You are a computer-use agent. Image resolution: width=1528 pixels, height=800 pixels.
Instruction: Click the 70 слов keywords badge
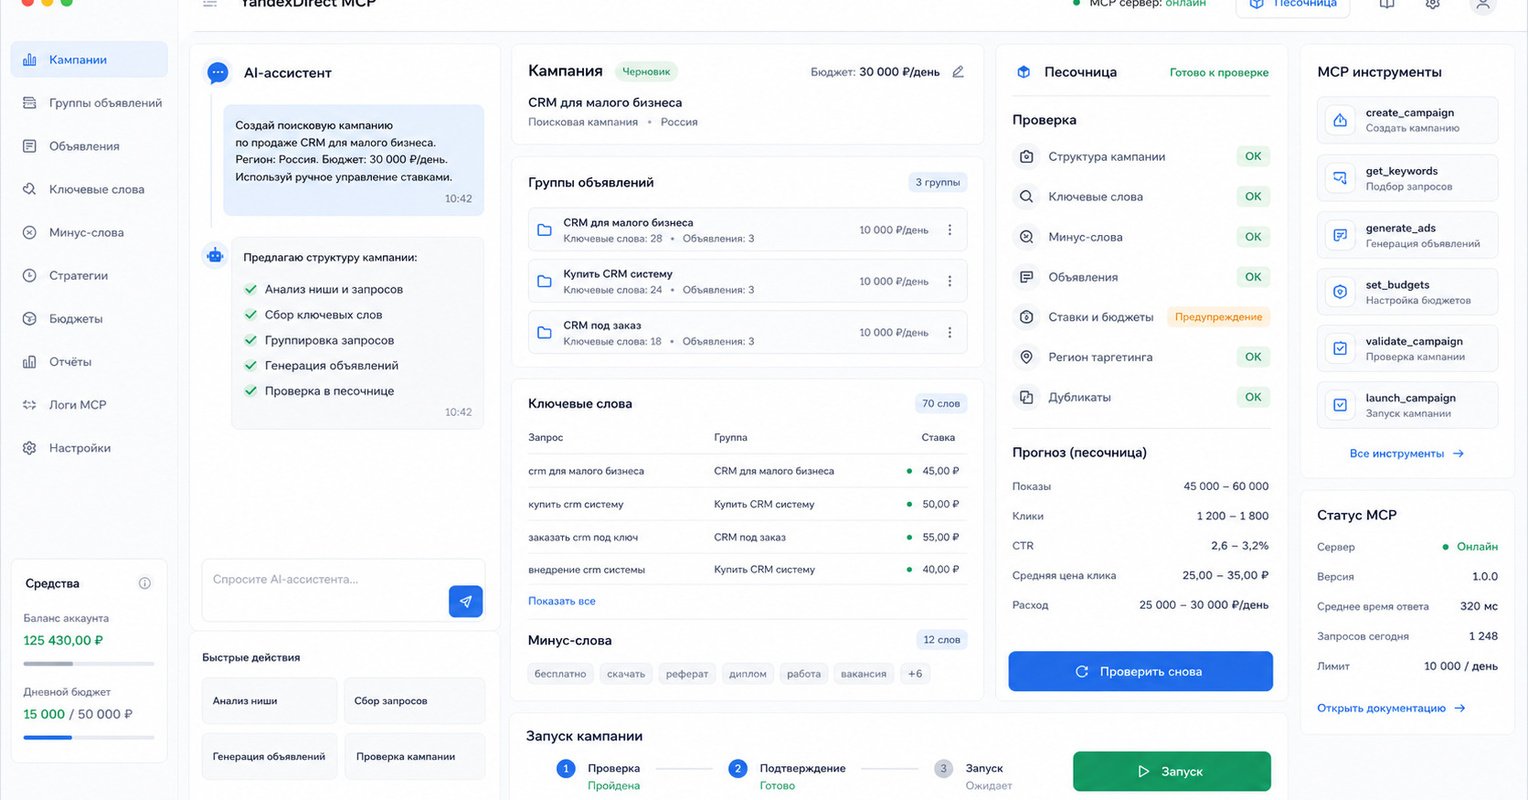pos(941,404)
